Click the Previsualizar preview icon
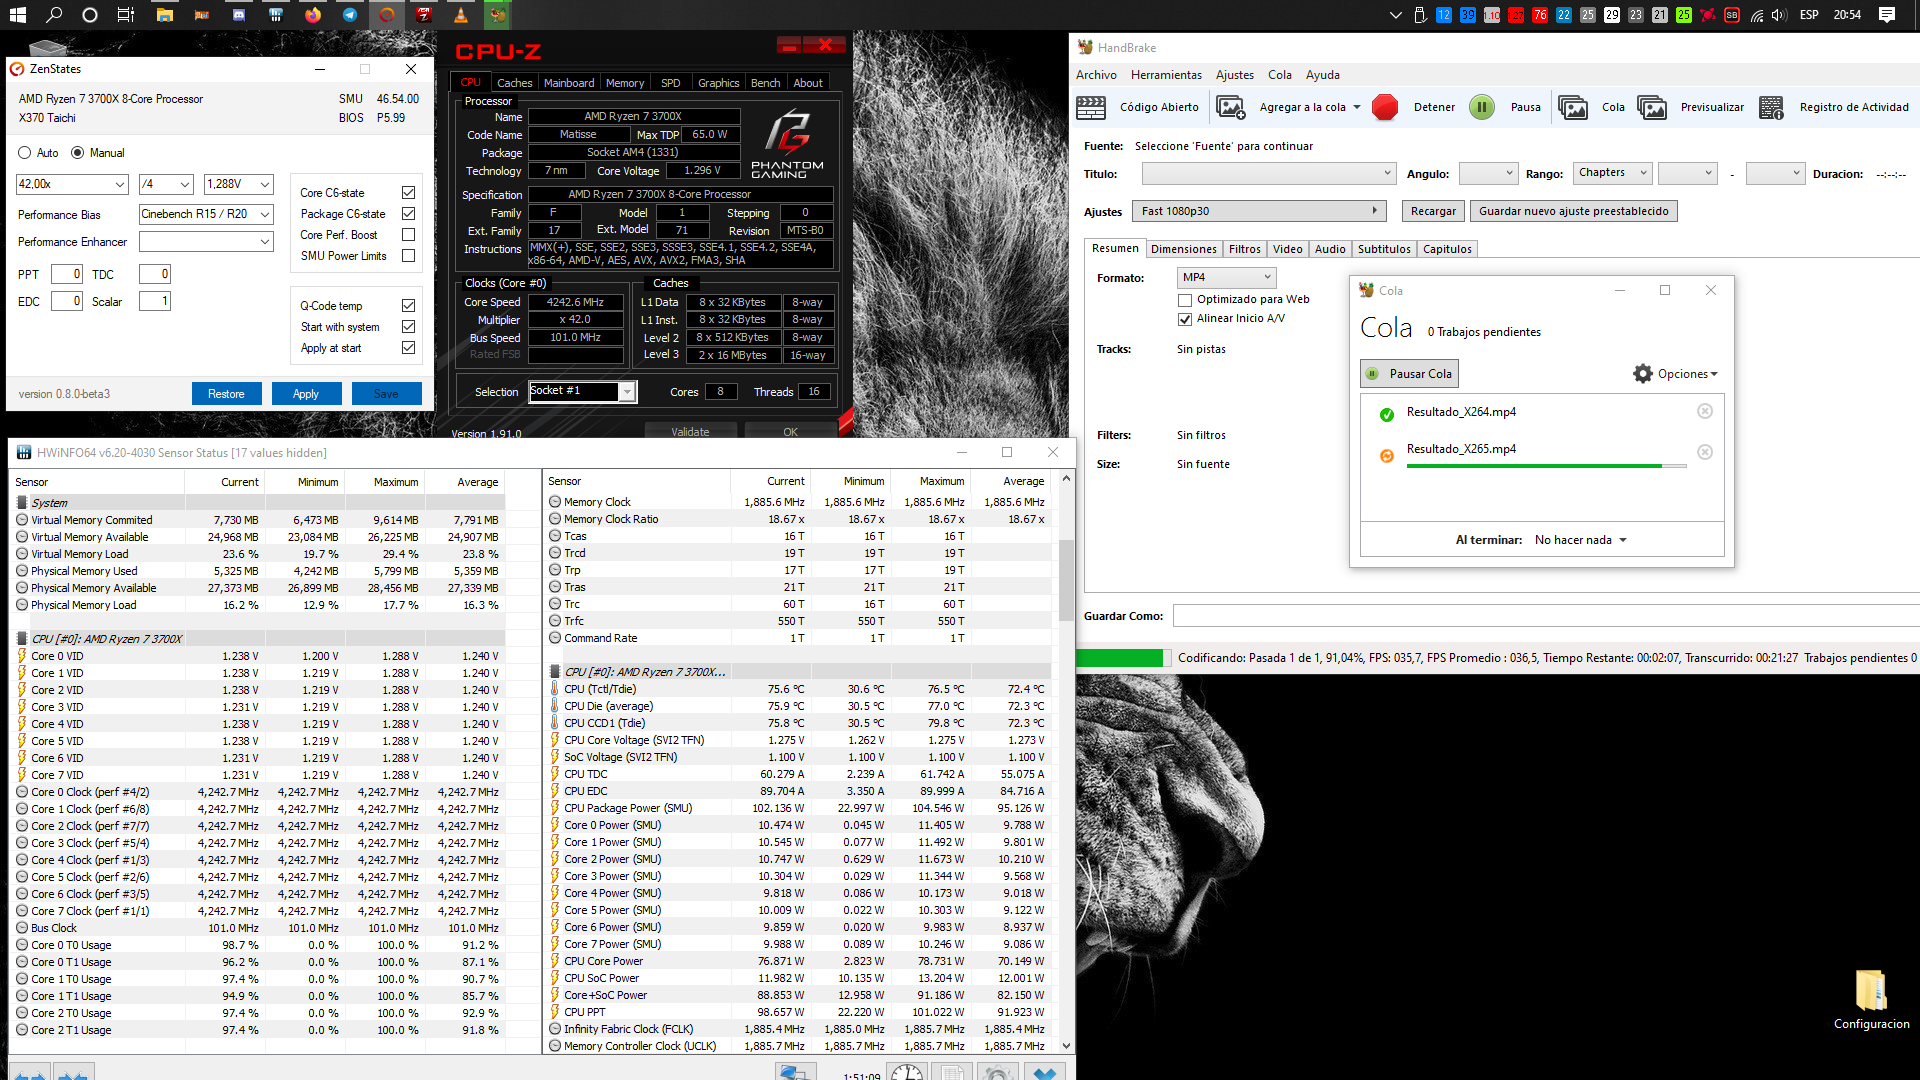 point(1652,107)
